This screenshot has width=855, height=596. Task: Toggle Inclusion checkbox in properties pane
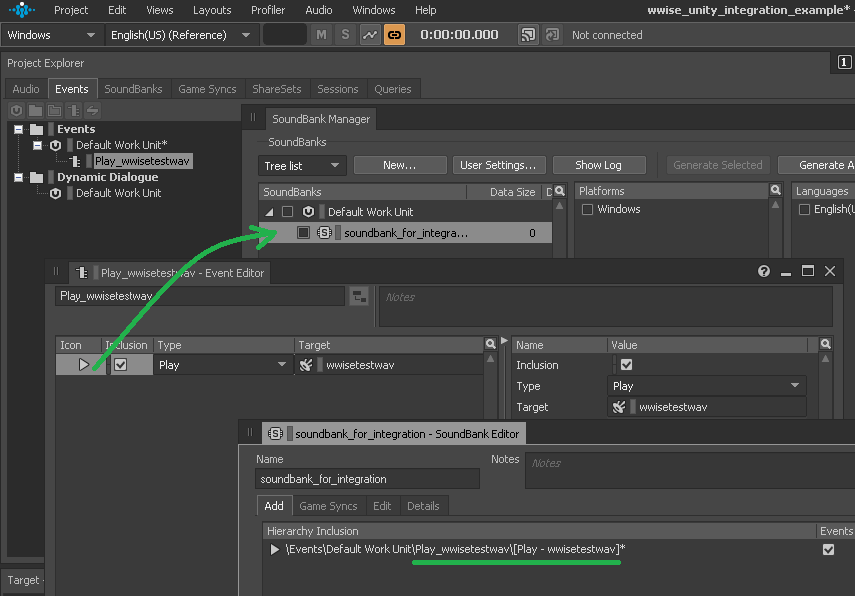pyautogui.click(x=627, y=365)
